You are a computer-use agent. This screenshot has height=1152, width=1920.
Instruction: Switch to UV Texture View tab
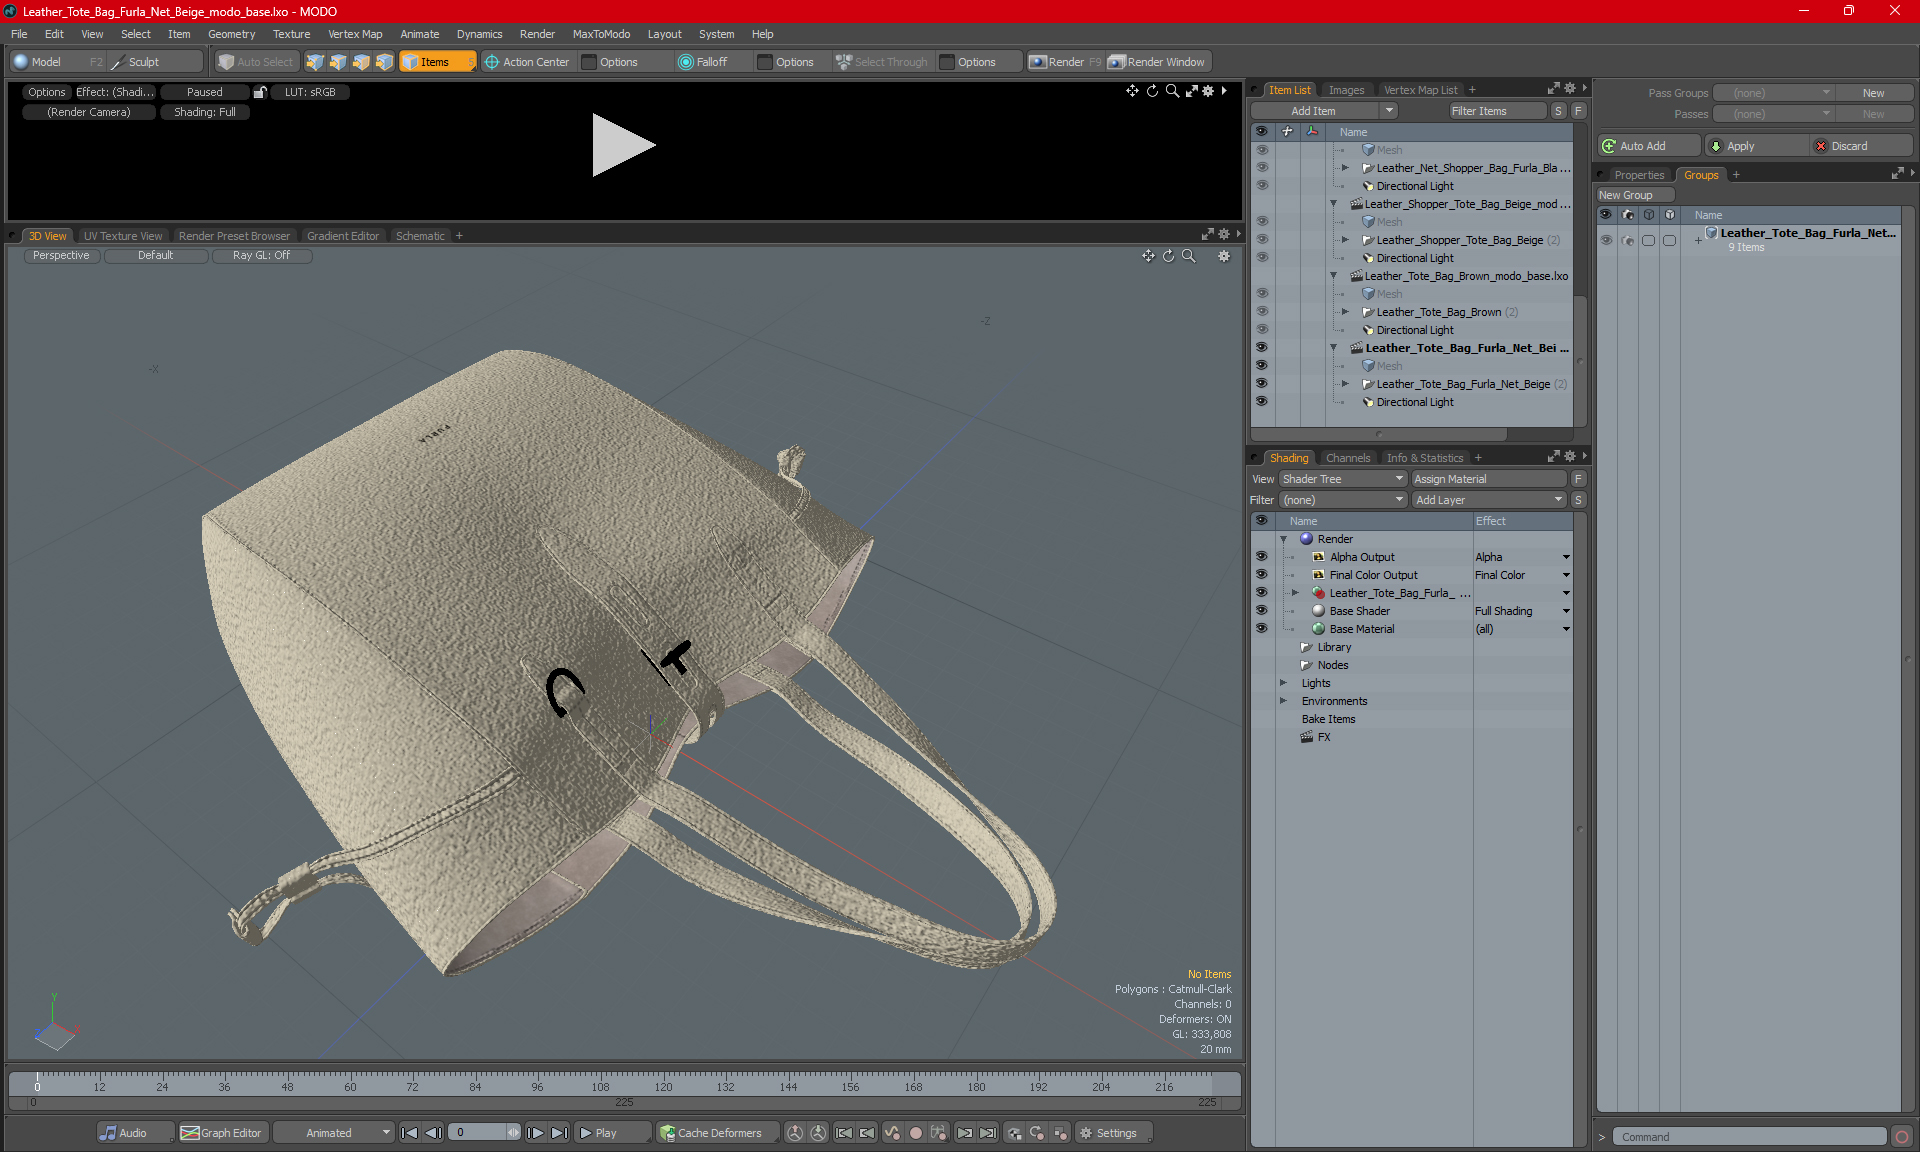click(x=123, y=236)
